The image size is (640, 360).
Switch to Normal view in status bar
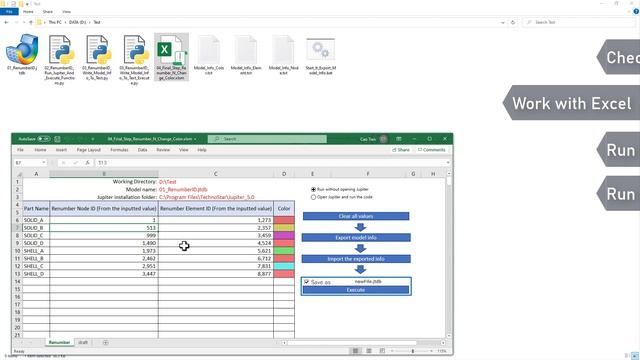[x=356, y=351]
